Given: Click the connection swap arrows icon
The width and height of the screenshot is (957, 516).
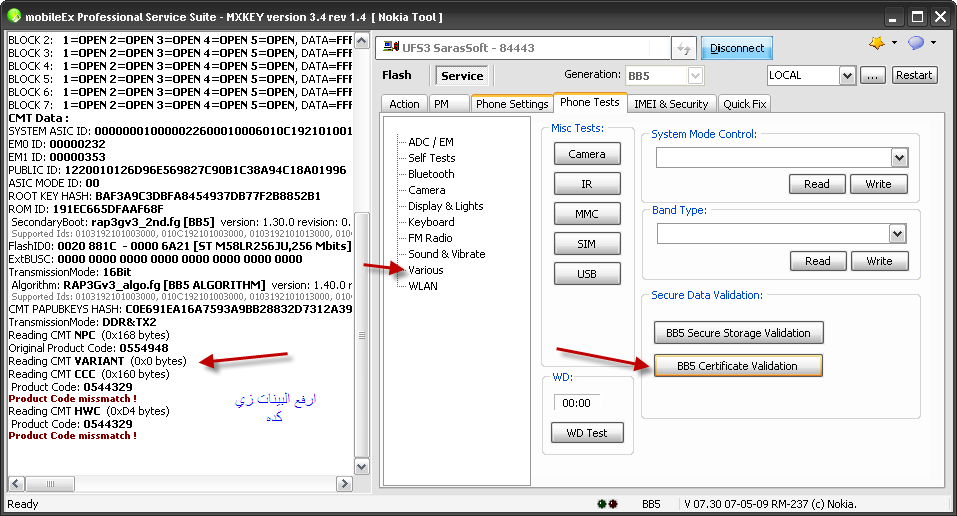Looking at the screenshot, I should click(x=684, y=48).
